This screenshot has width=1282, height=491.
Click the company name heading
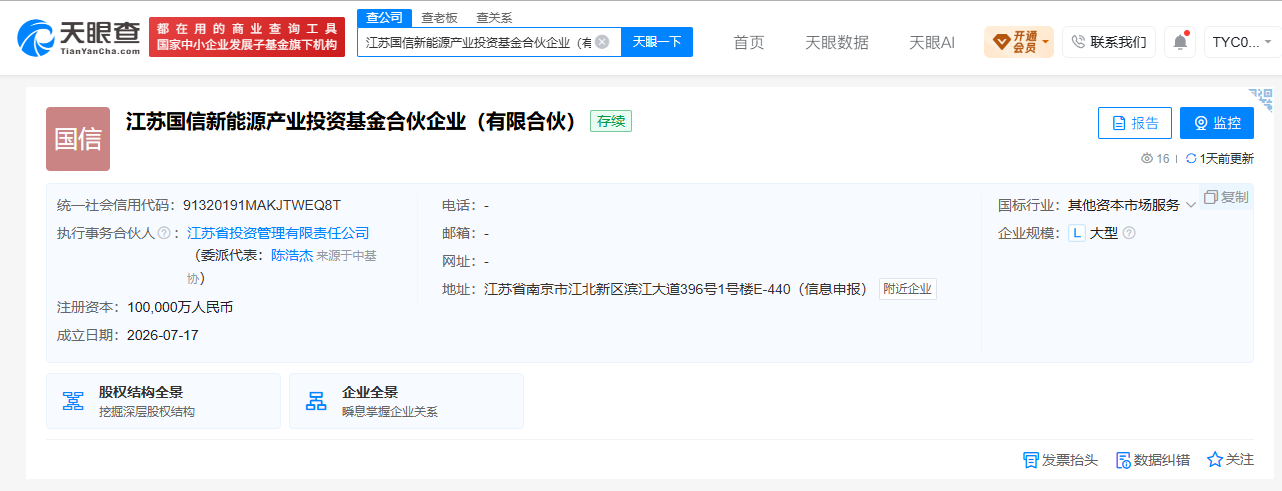tap(352, 121)
